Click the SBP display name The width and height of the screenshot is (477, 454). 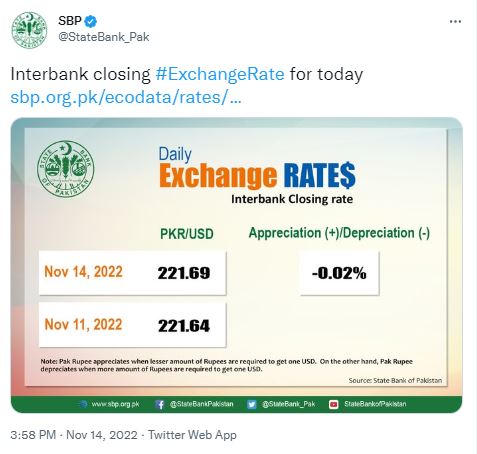coord(70,21)
